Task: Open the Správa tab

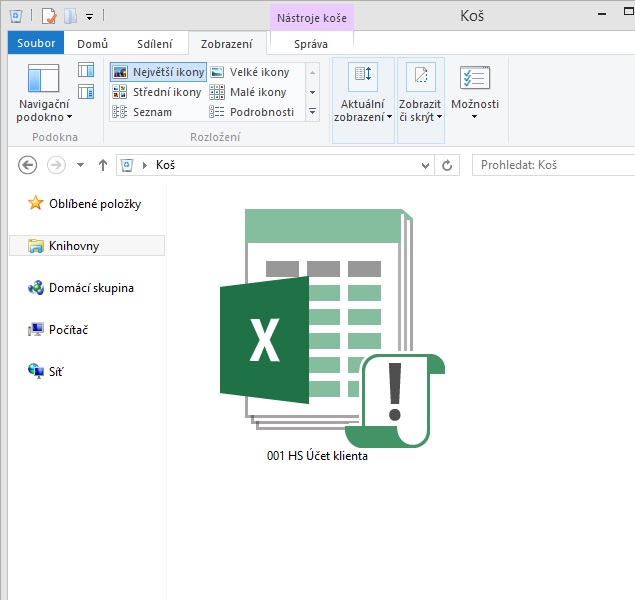Action: pos(310,43)
